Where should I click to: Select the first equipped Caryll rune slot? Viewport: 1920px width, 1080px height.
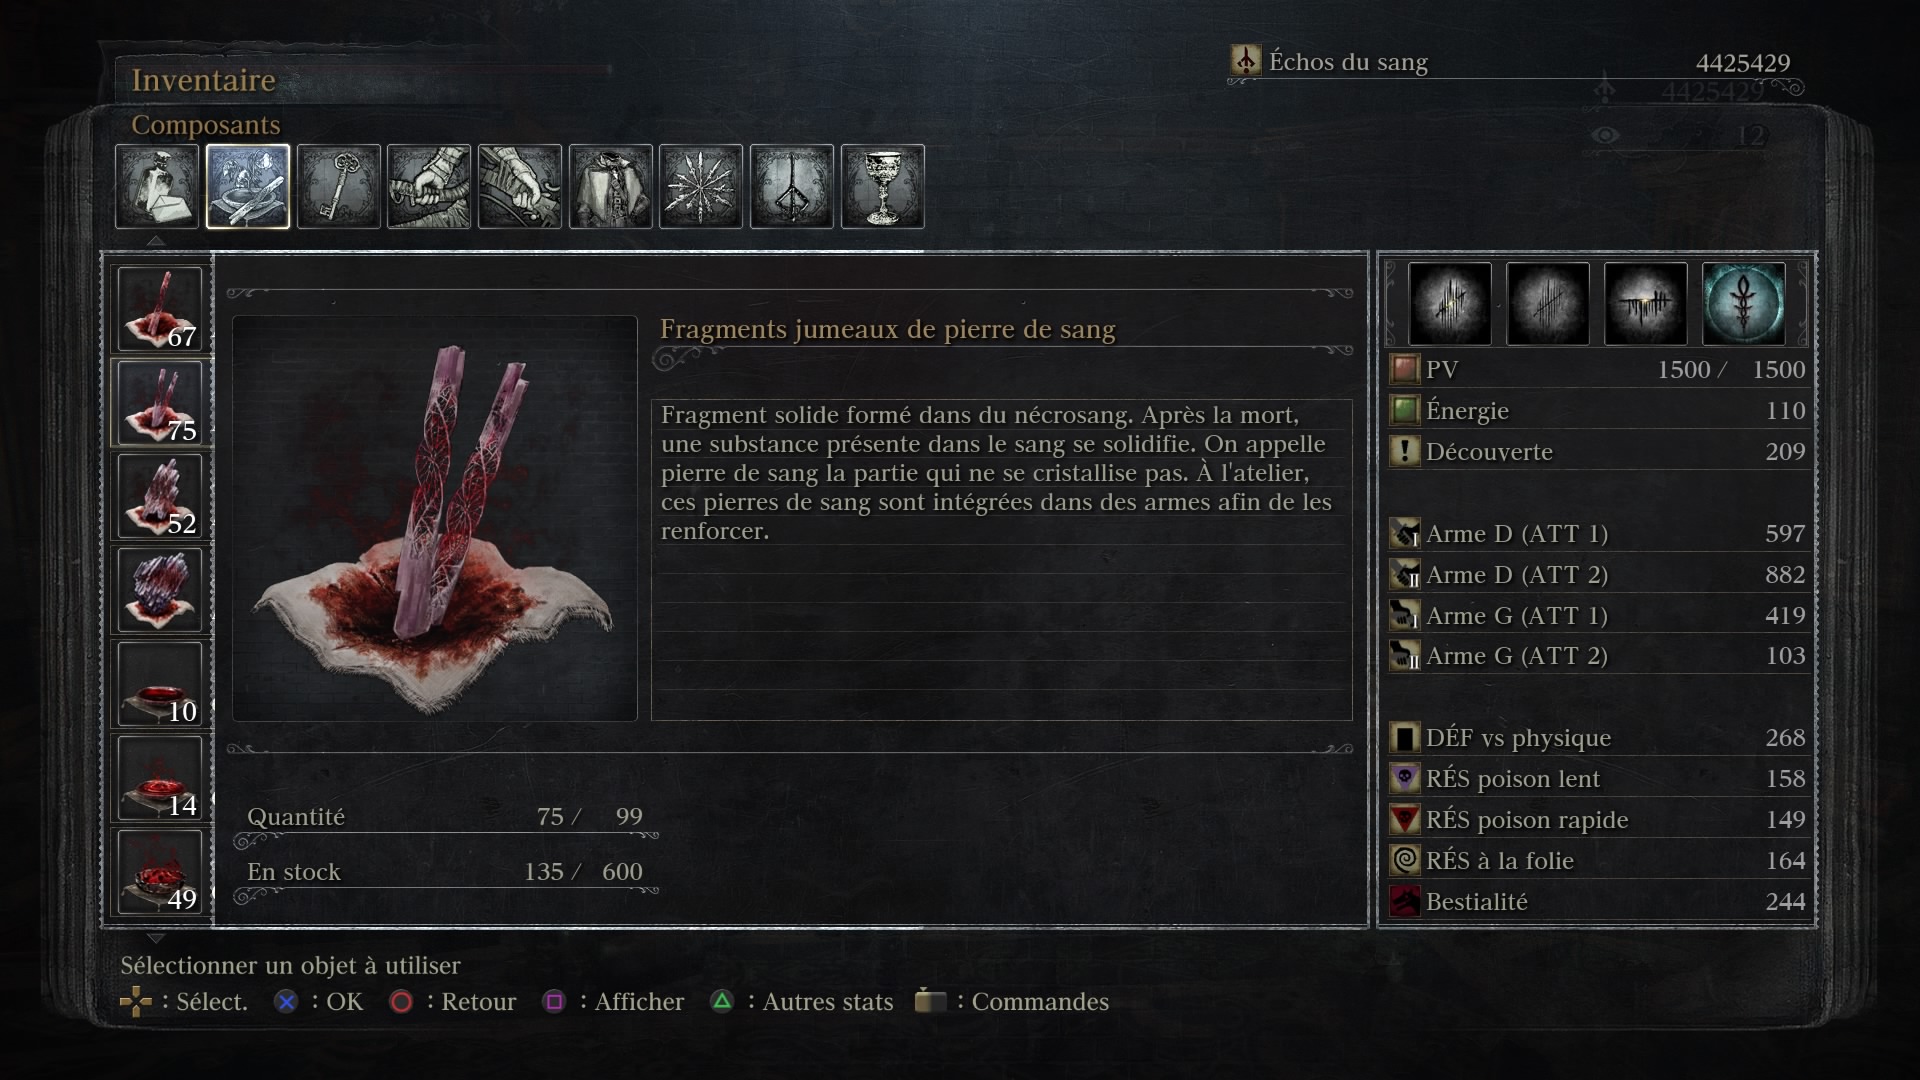tap(1450, 304)
